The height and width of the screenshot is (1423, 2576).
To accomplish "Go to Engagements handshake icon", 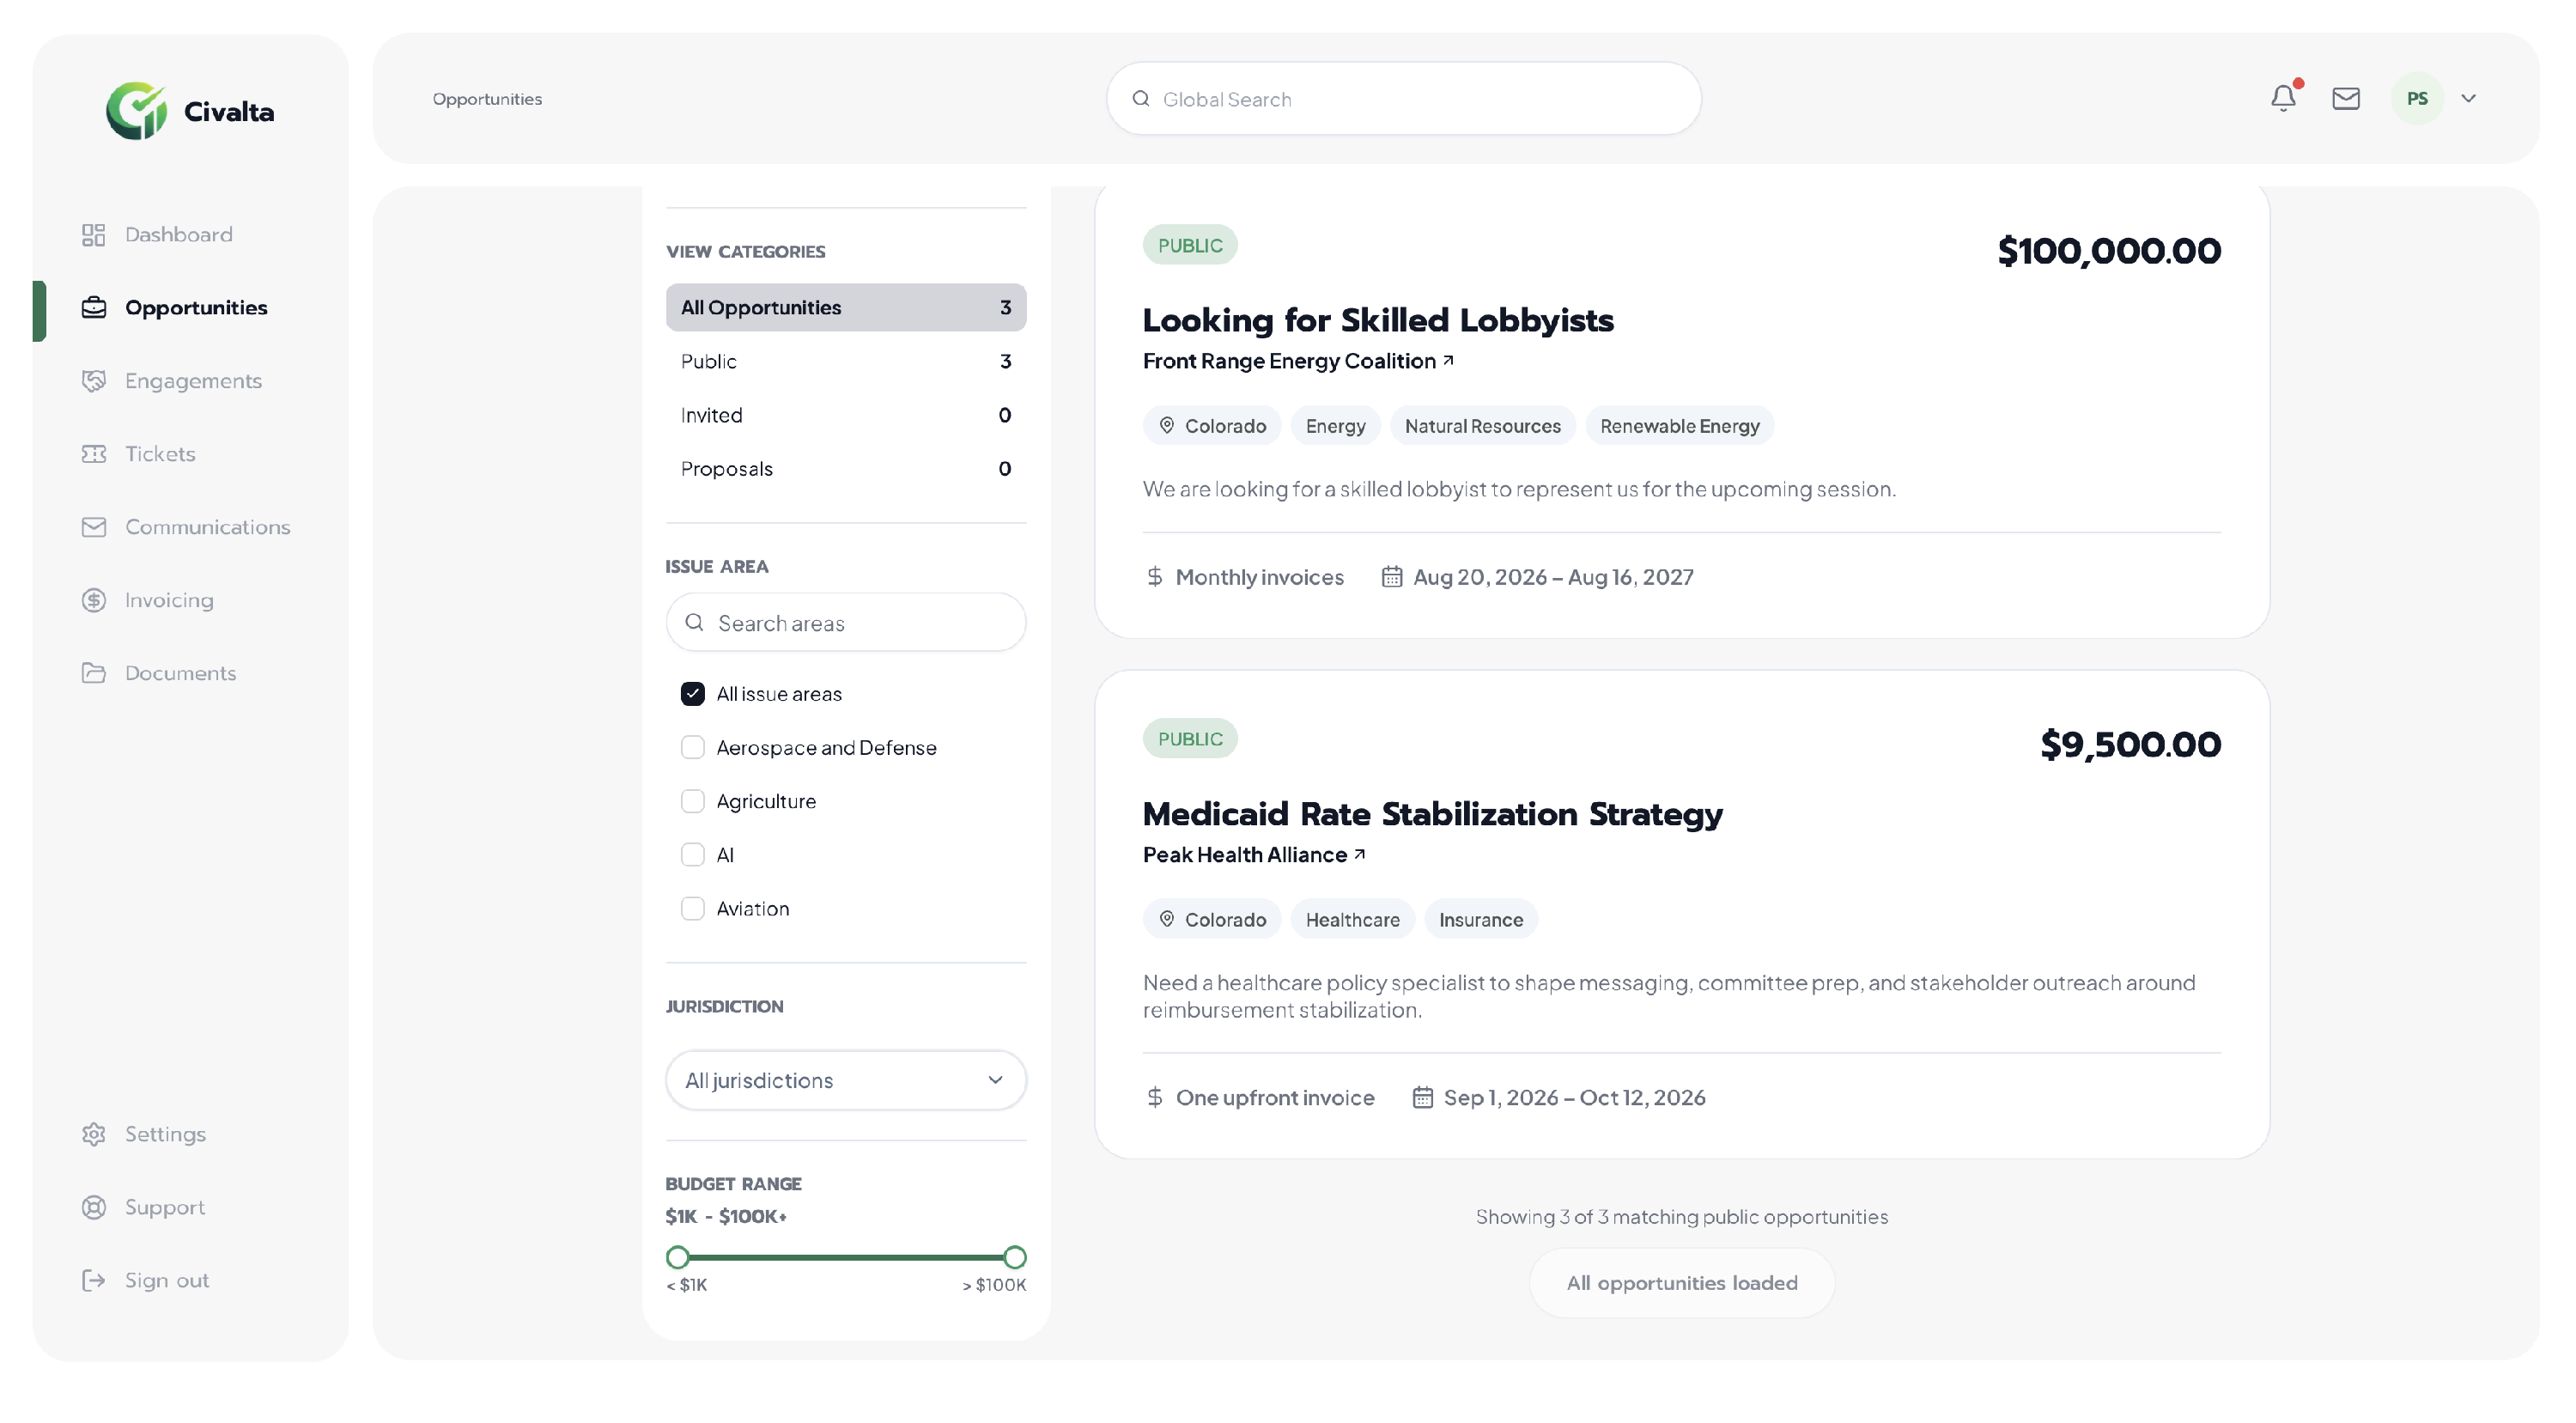I will [94, 380].
